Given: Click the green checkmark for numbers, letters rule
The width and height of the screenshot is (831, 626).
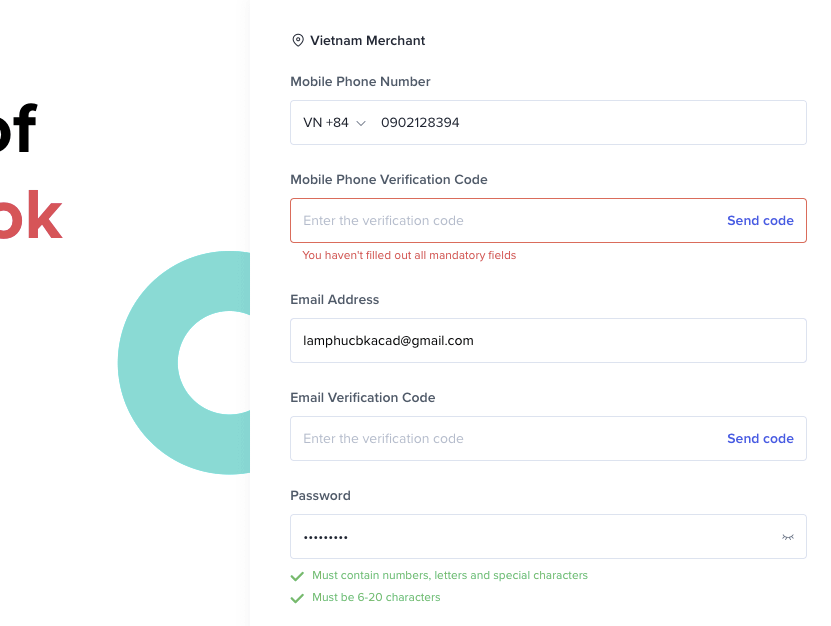Looking at the screenshot, I should 297,576.
